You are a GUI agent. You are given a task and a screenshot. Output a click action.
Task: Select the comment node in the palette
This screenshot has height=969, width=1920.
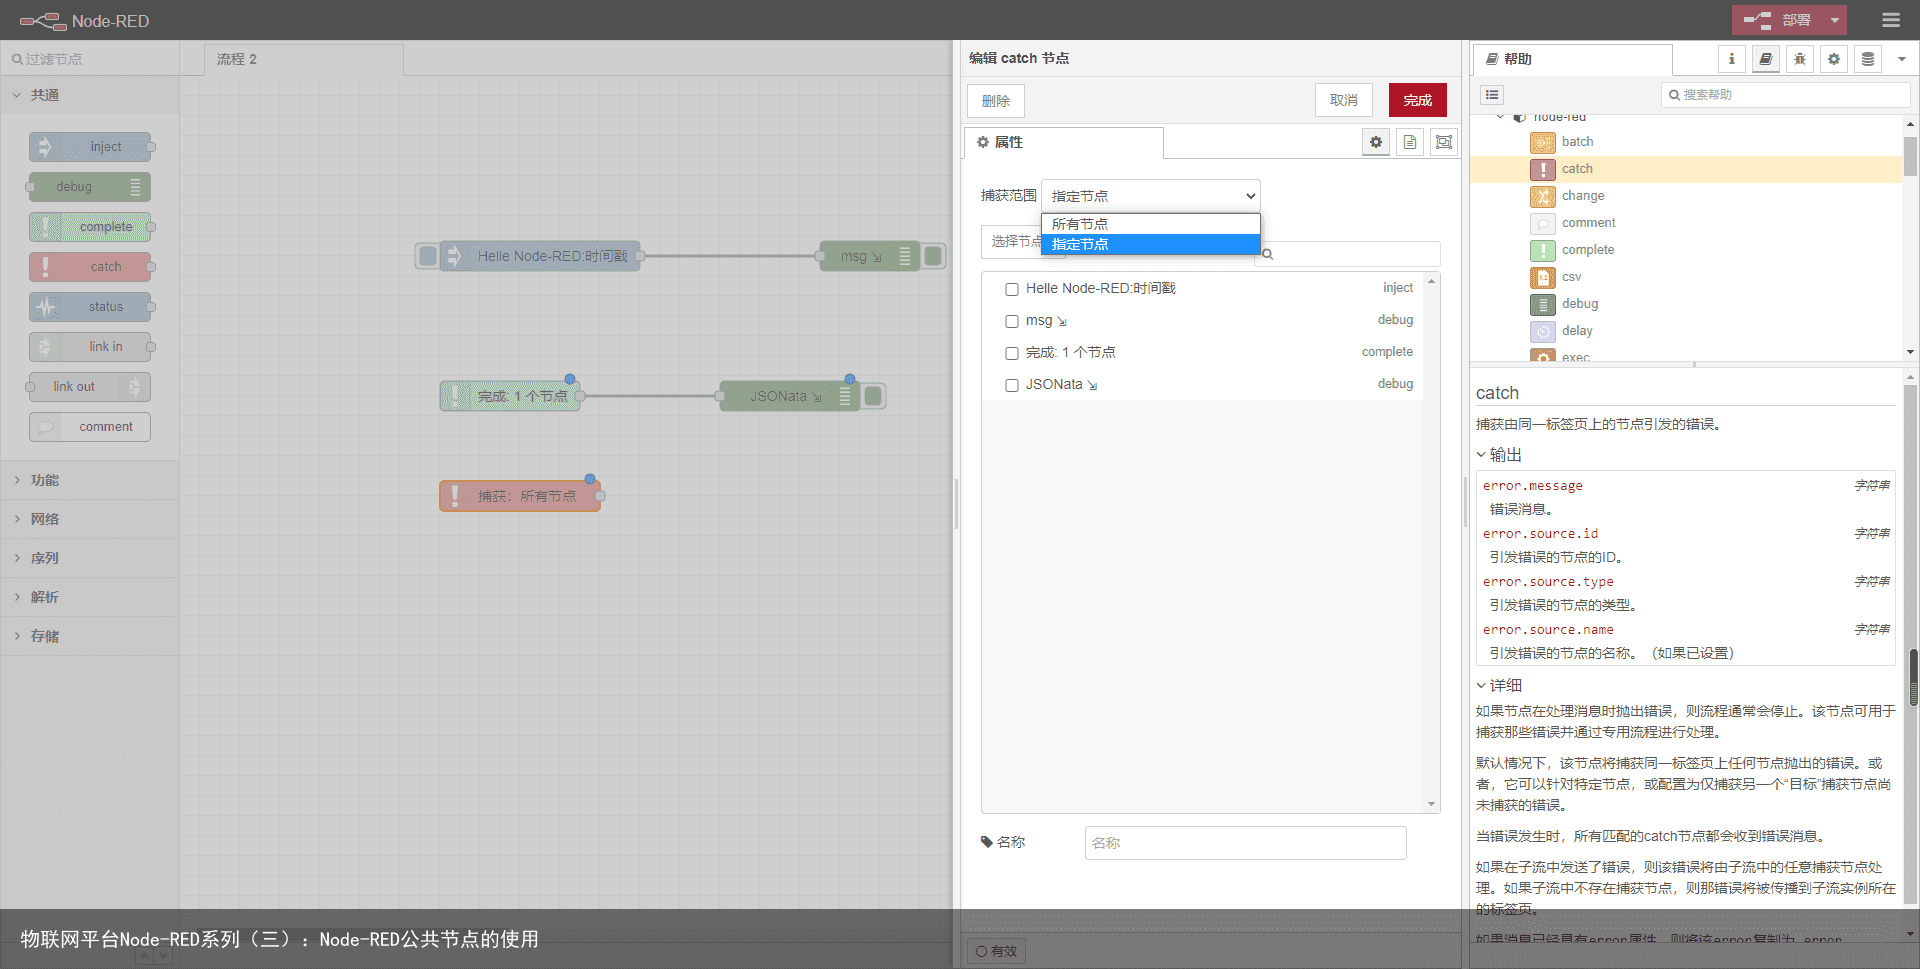[90, 427]
